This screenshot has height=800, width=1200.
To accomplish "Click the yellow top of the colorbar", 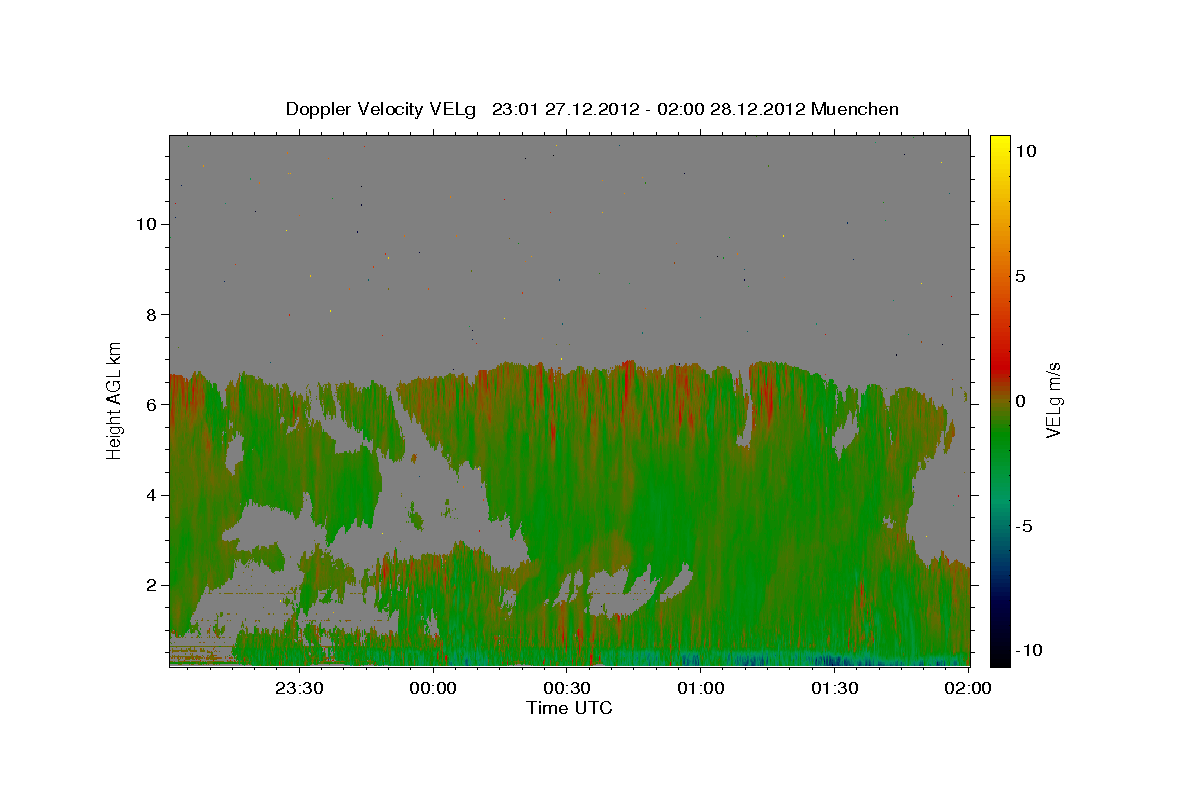I will coord(999,145).
